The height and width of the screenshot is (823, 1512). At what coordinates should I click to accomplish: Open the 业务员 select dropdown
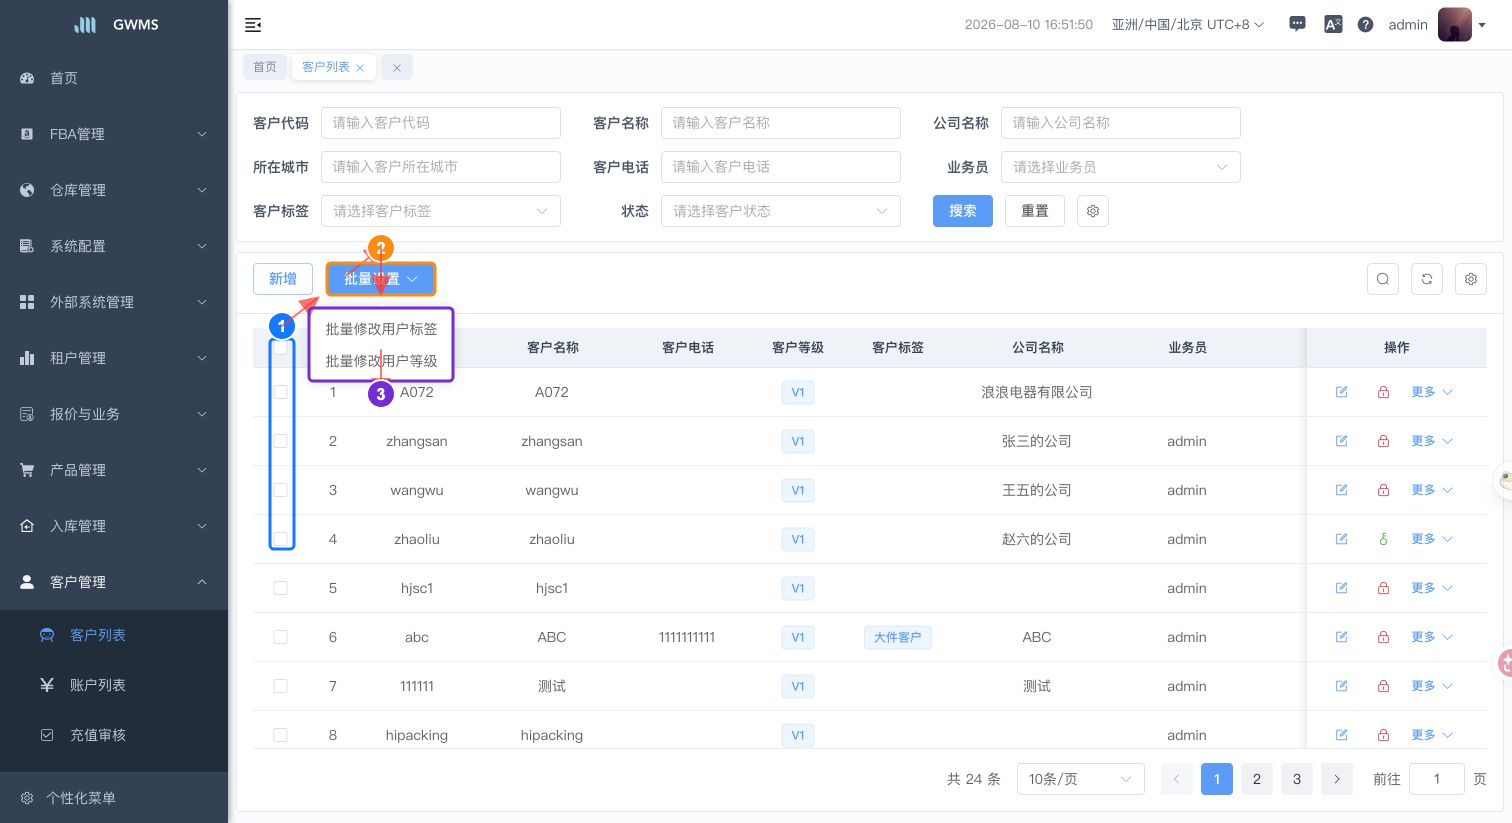(1121, 167)
